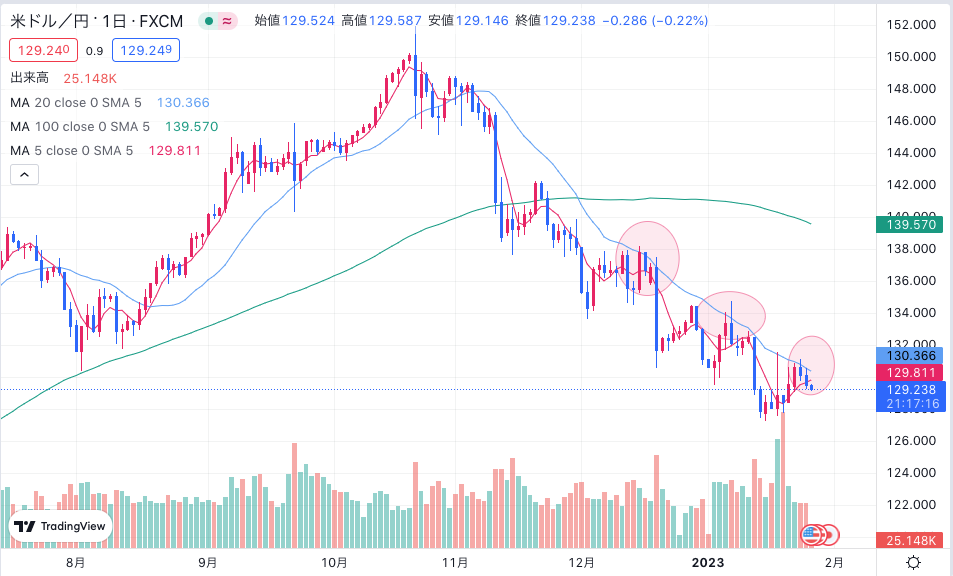Select the MA 100 close SMA indicator
The width and height of the screenshot is (953, 576).
pyautogui.click(x=80, y=126)
